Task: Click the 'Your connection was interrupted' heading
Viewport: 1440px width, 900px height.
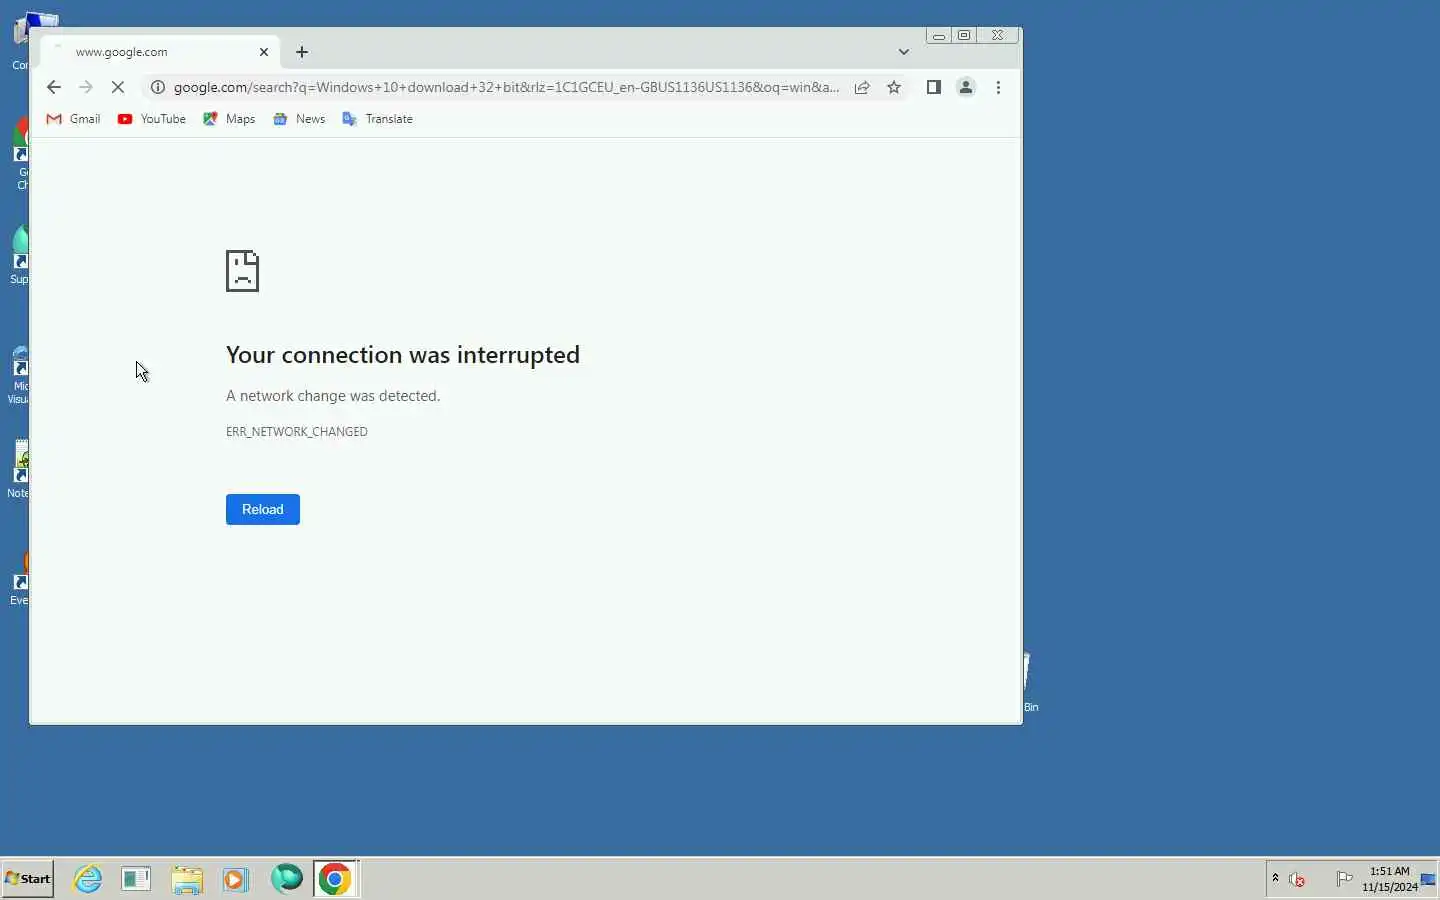Action: (403, 355)
